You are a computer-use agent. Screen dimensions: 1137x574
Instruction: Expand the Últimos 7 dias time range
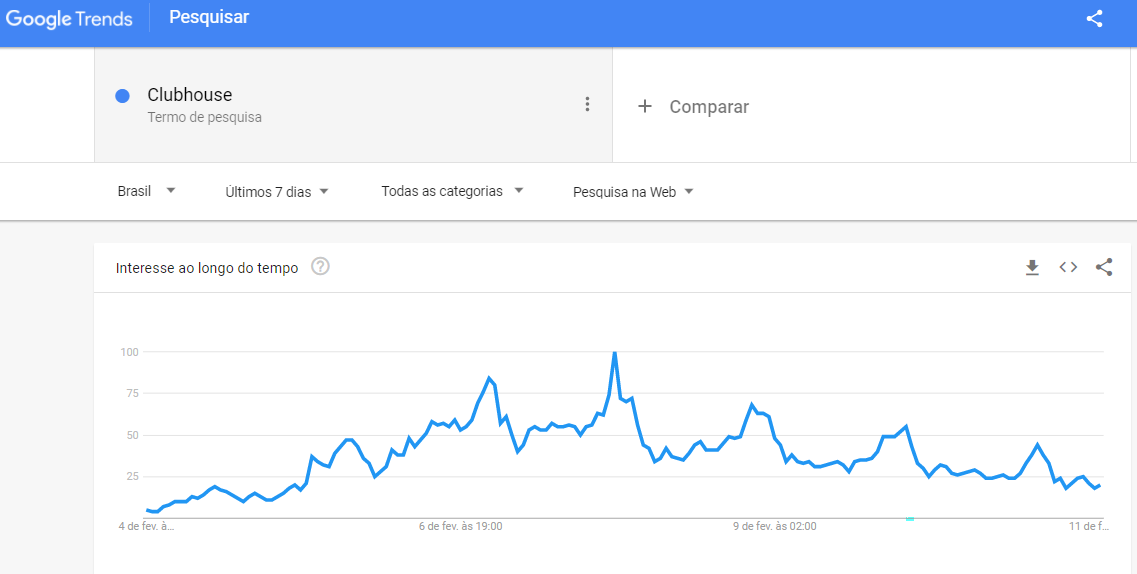pos(277,191)
